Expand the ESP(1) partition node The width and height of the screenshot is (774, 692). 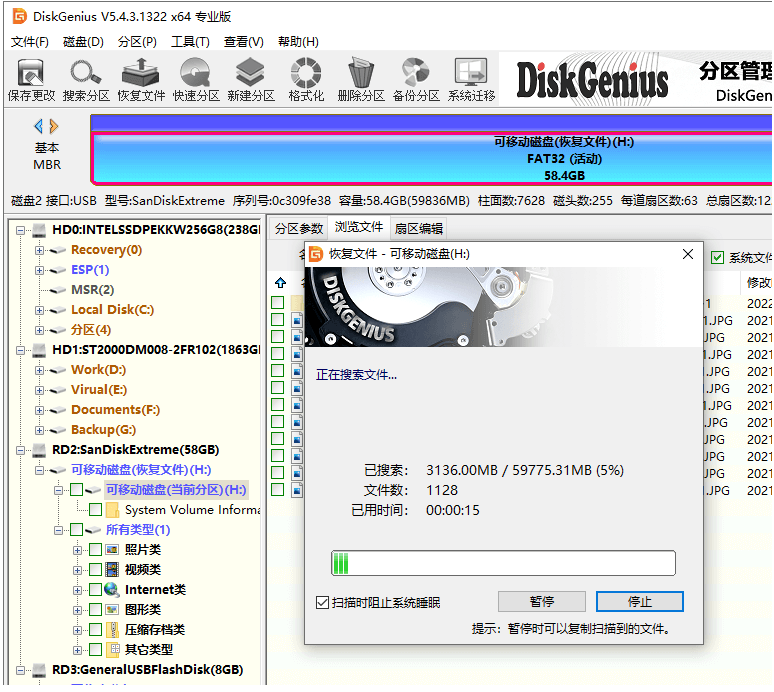click(x=39, y=270)
